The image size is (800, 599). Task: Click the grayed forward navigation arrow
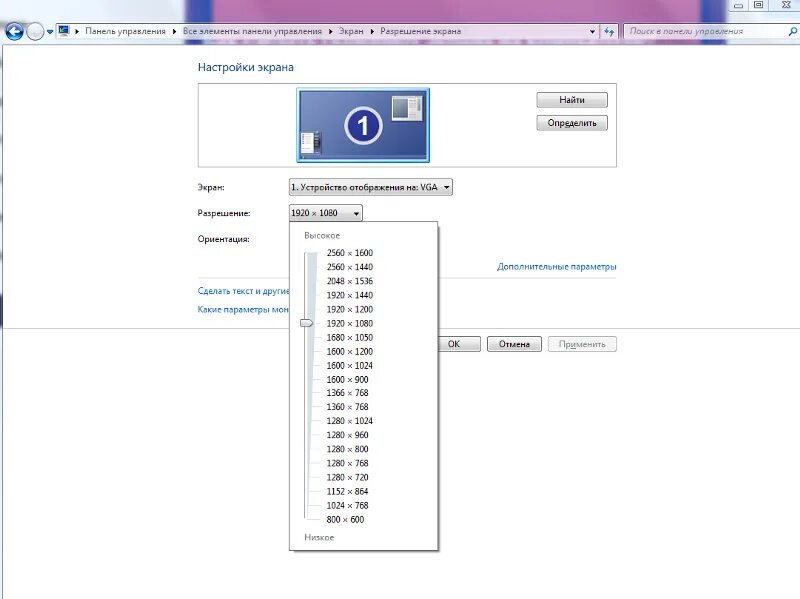pos(35,32)
